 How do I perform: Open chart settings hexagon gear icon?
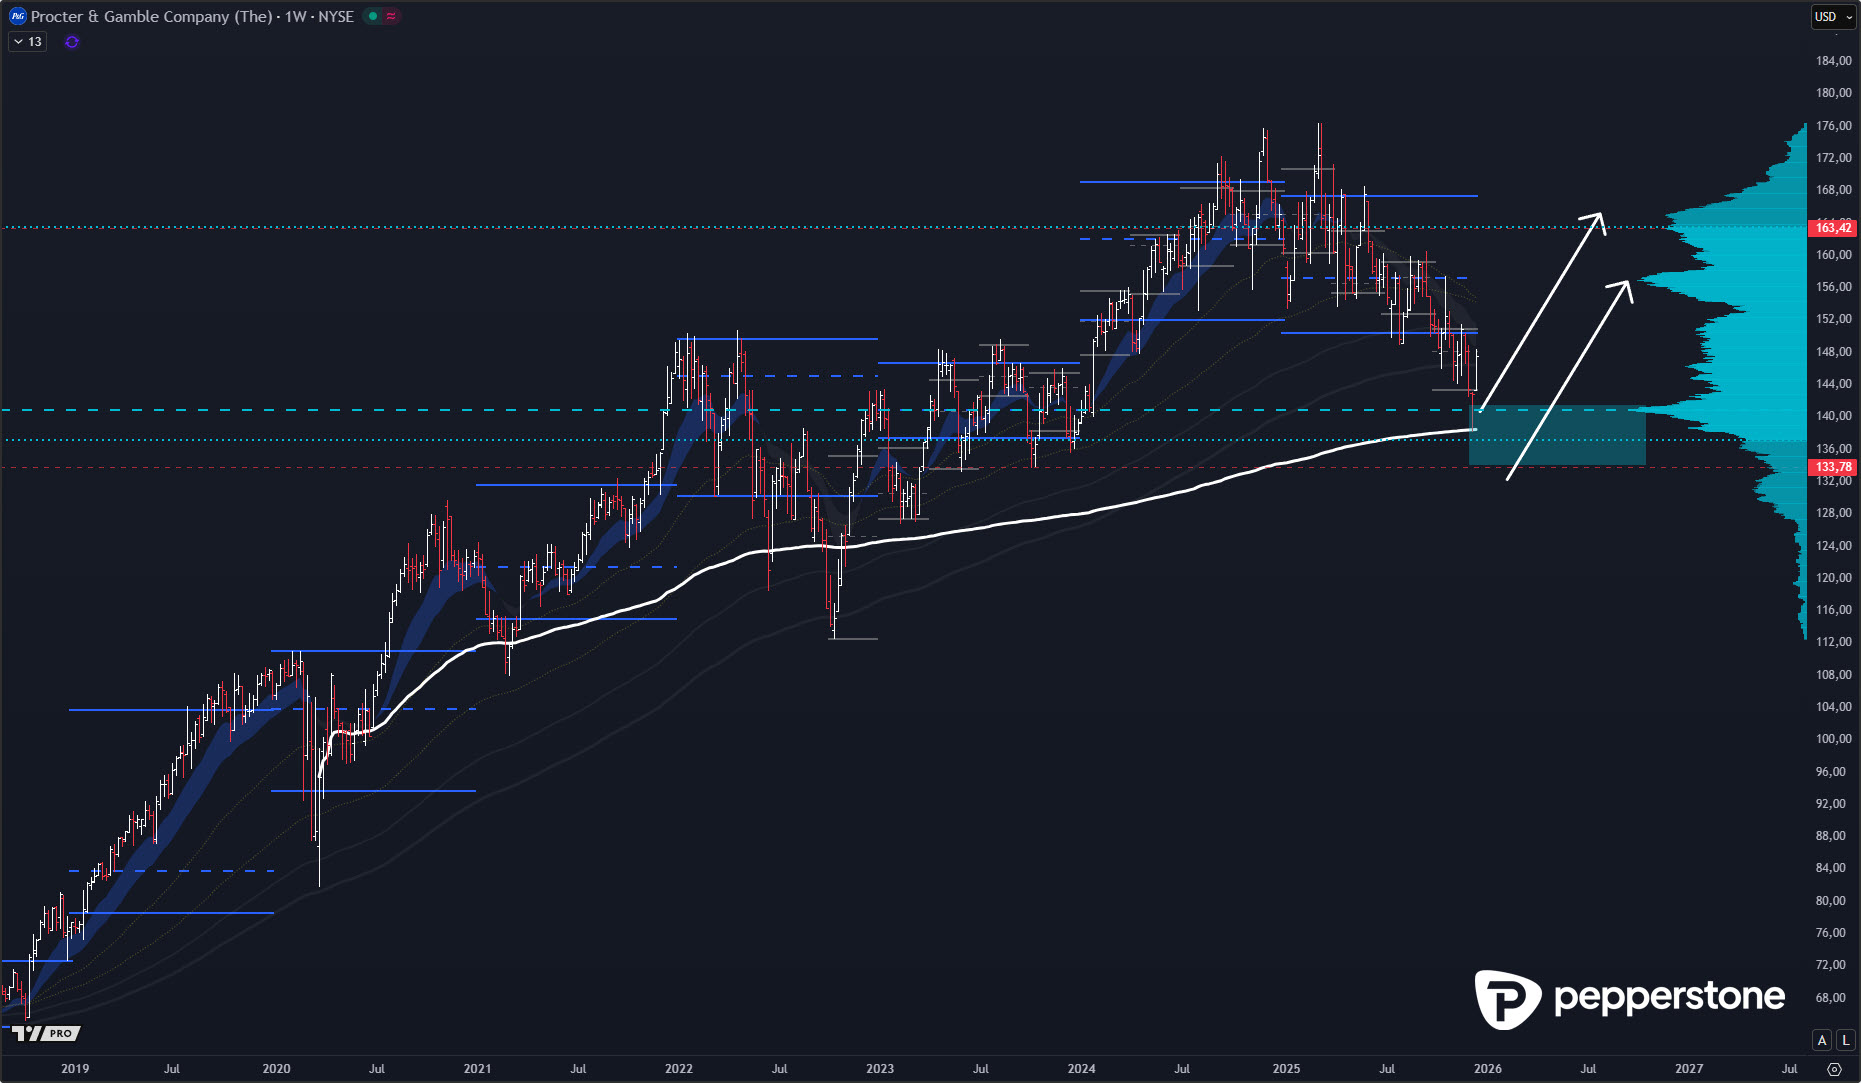[x=1834, y=1068]
